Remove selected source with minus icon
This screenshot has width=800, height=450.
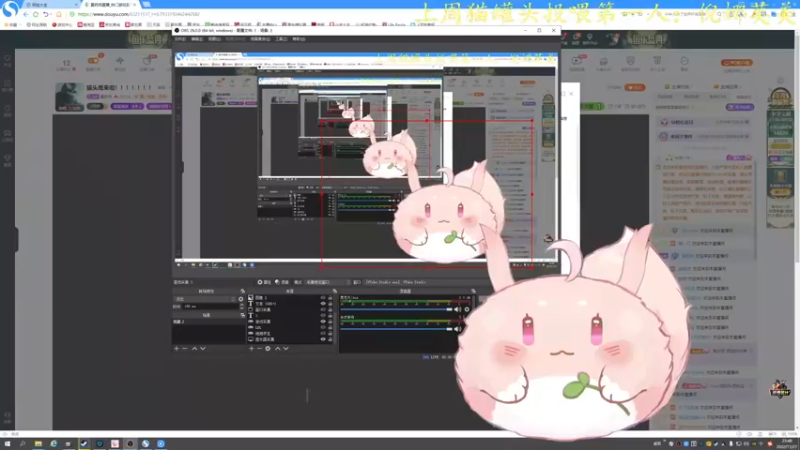[259, 348]
